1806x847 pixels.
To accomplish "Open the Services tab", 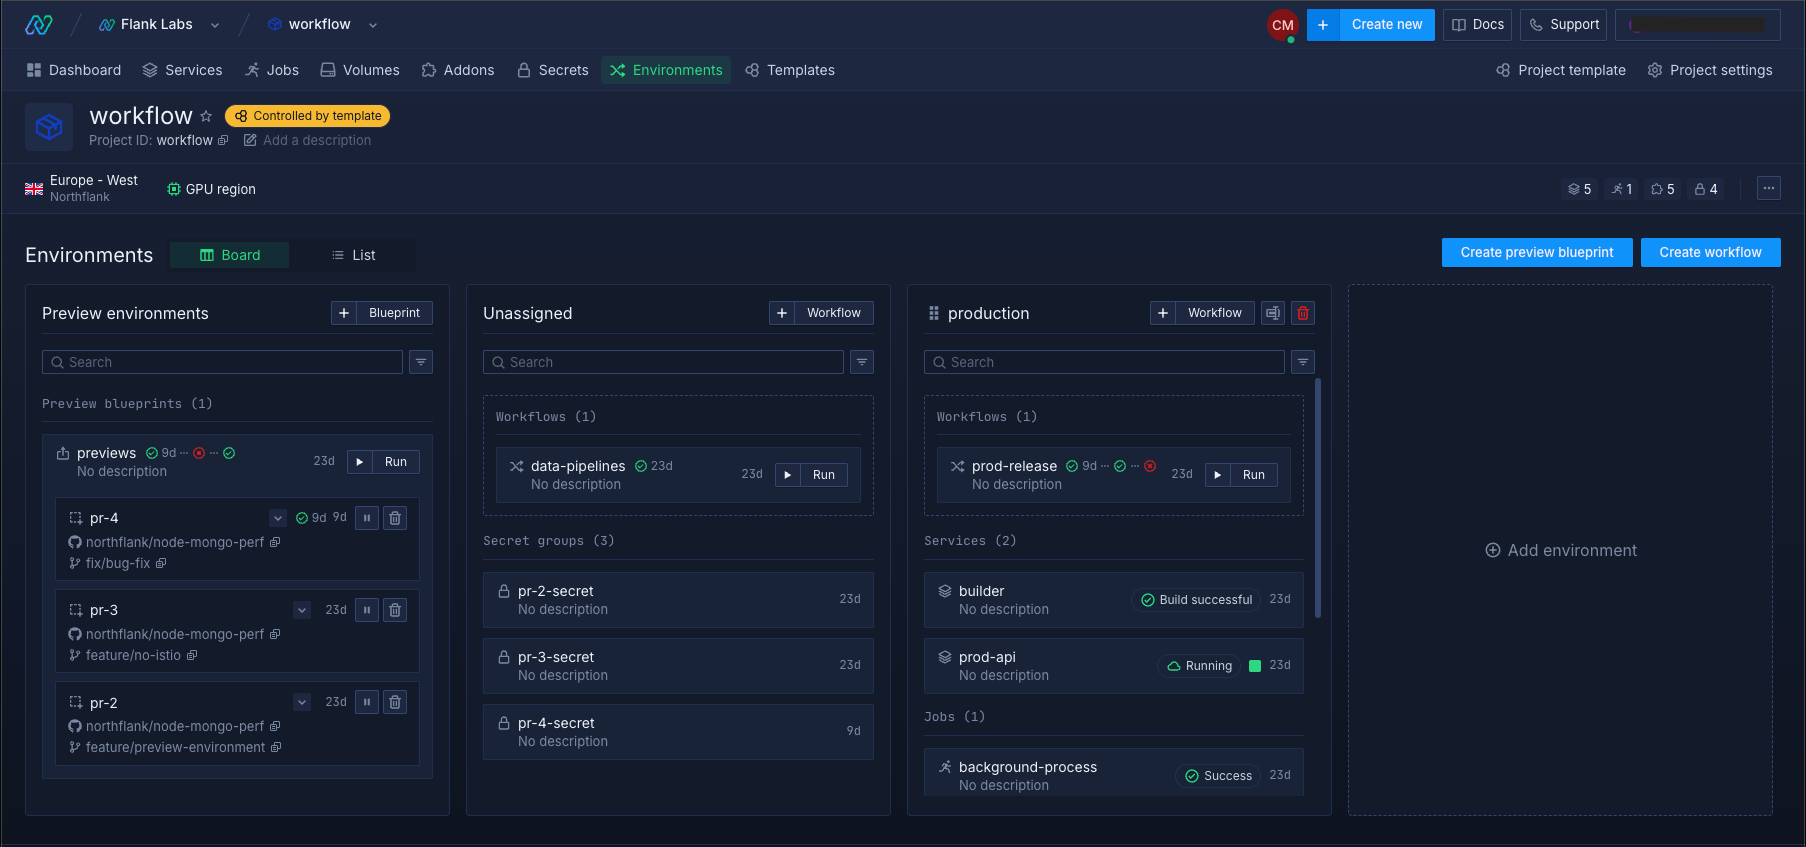I will [182, 70].
